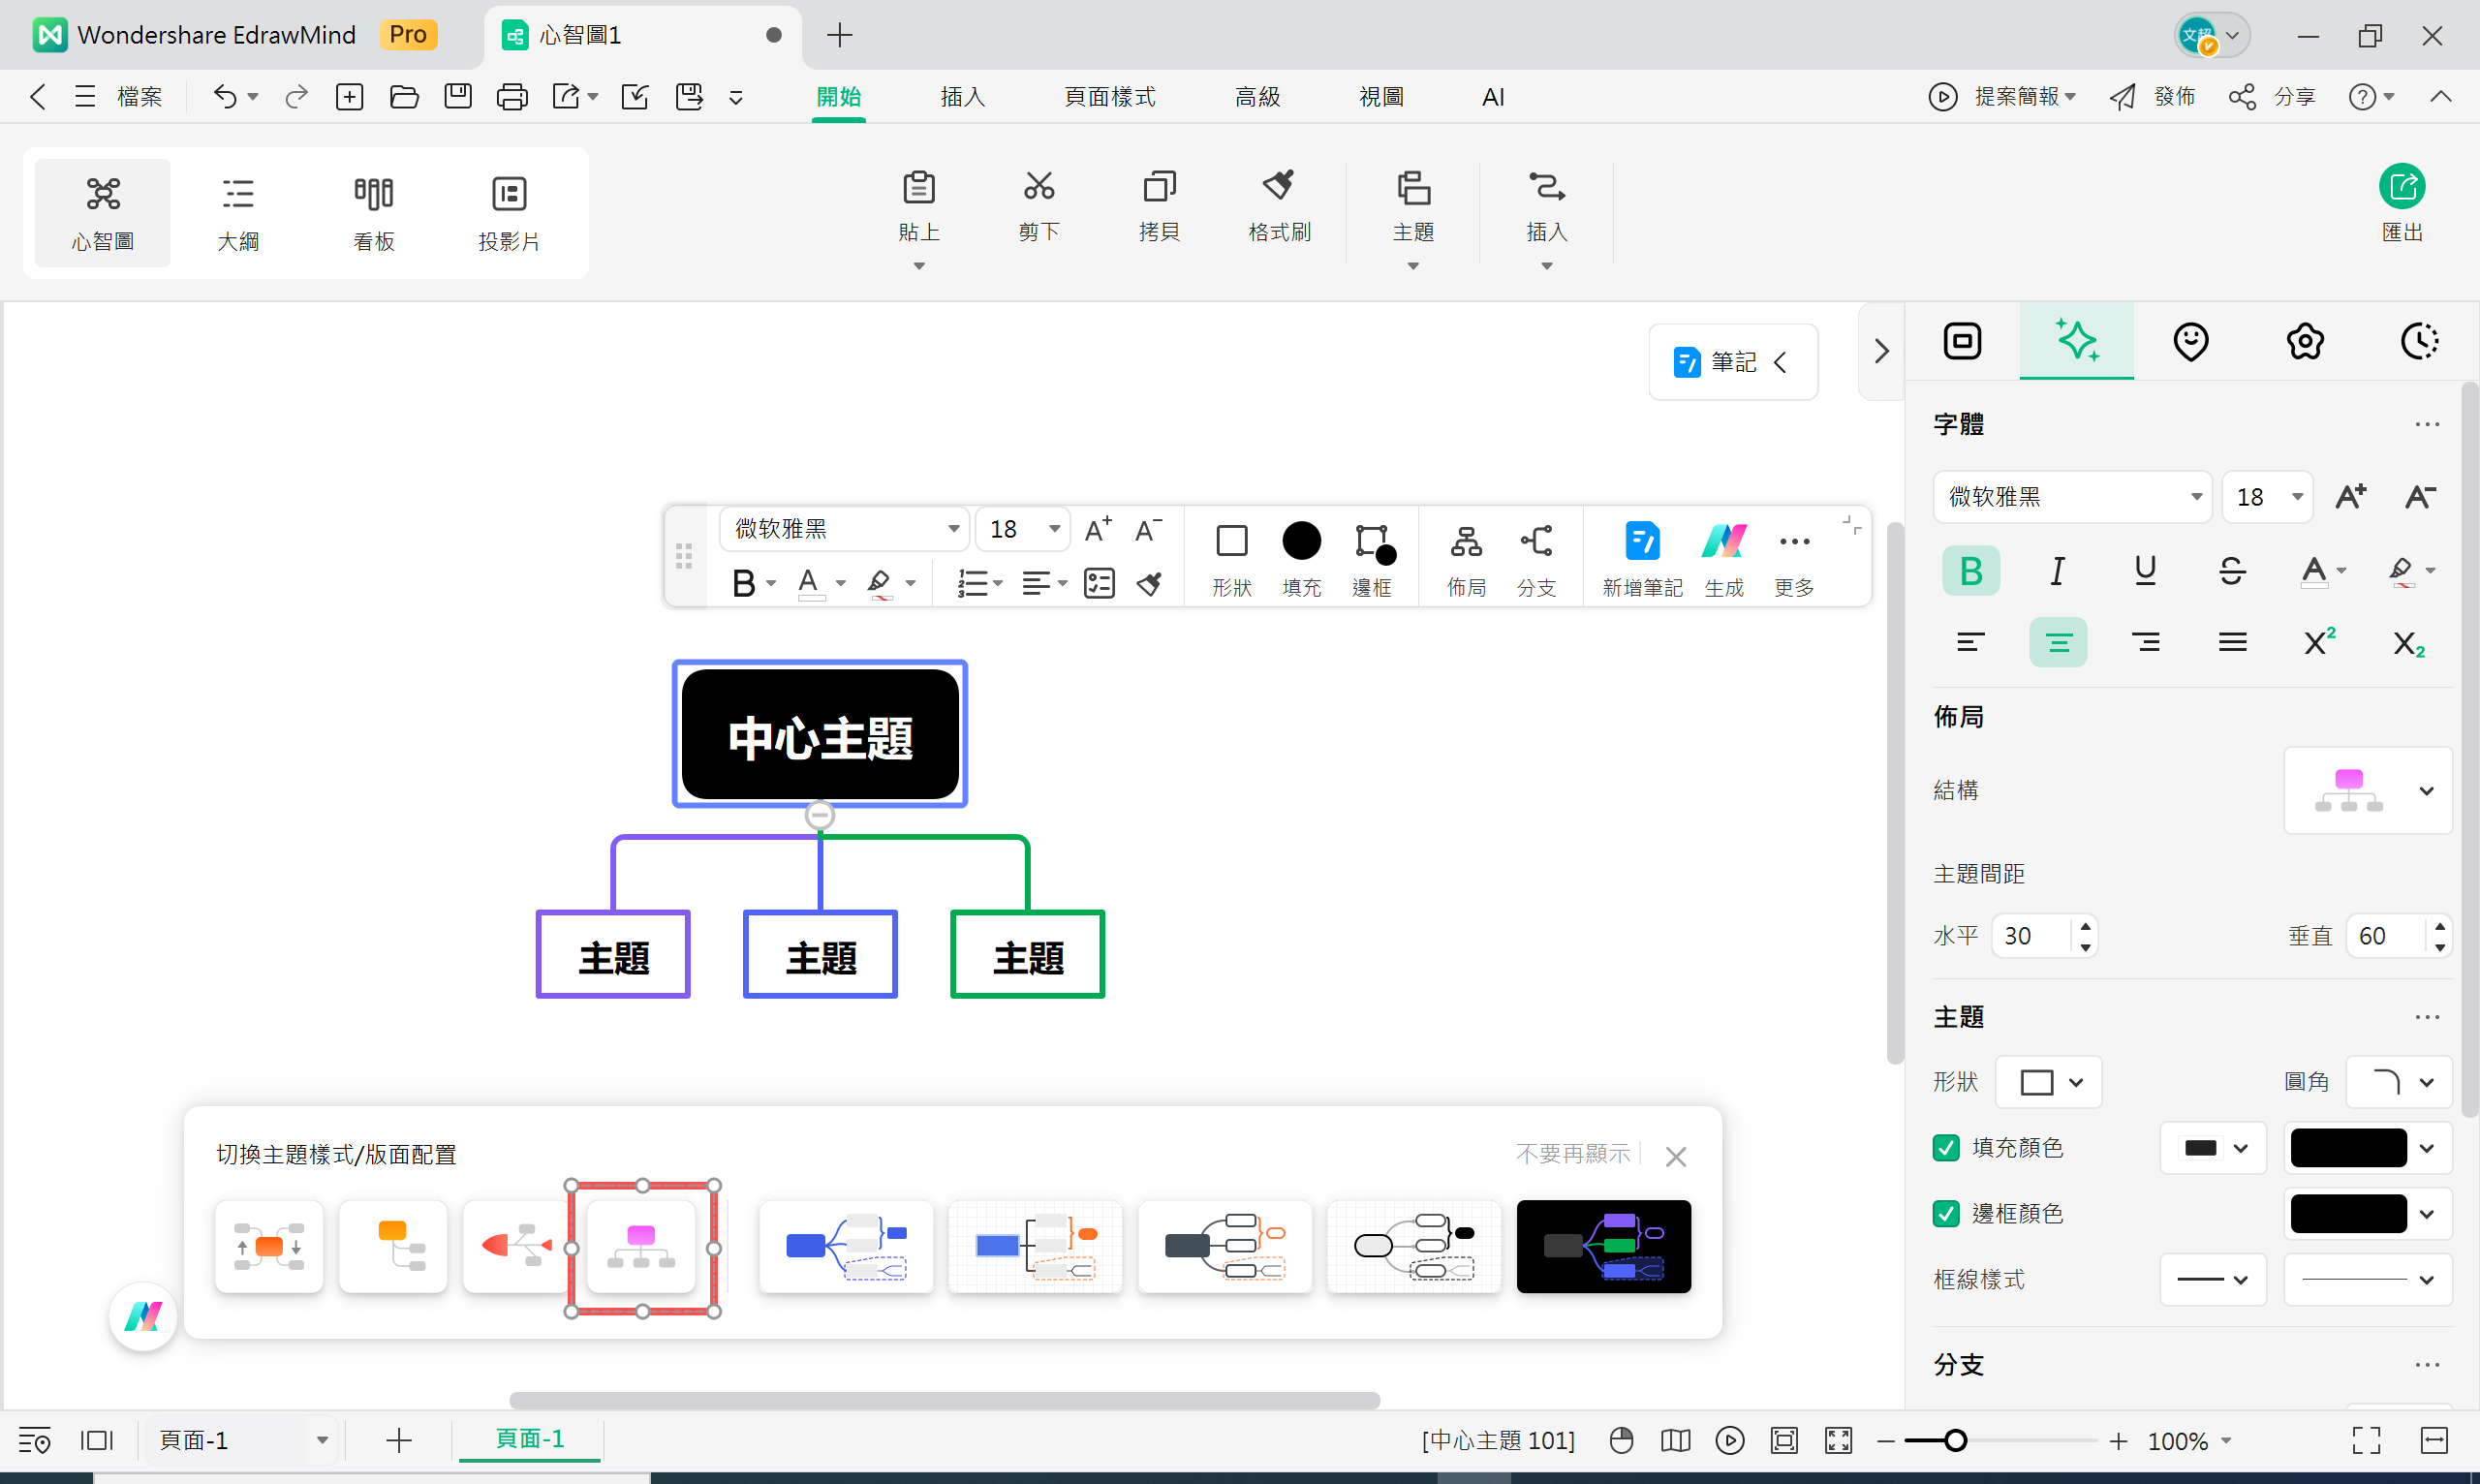Click the strikethrough text icon
The width and height of the screenshot is (2480, 1484).
[x=2232, y=571]
